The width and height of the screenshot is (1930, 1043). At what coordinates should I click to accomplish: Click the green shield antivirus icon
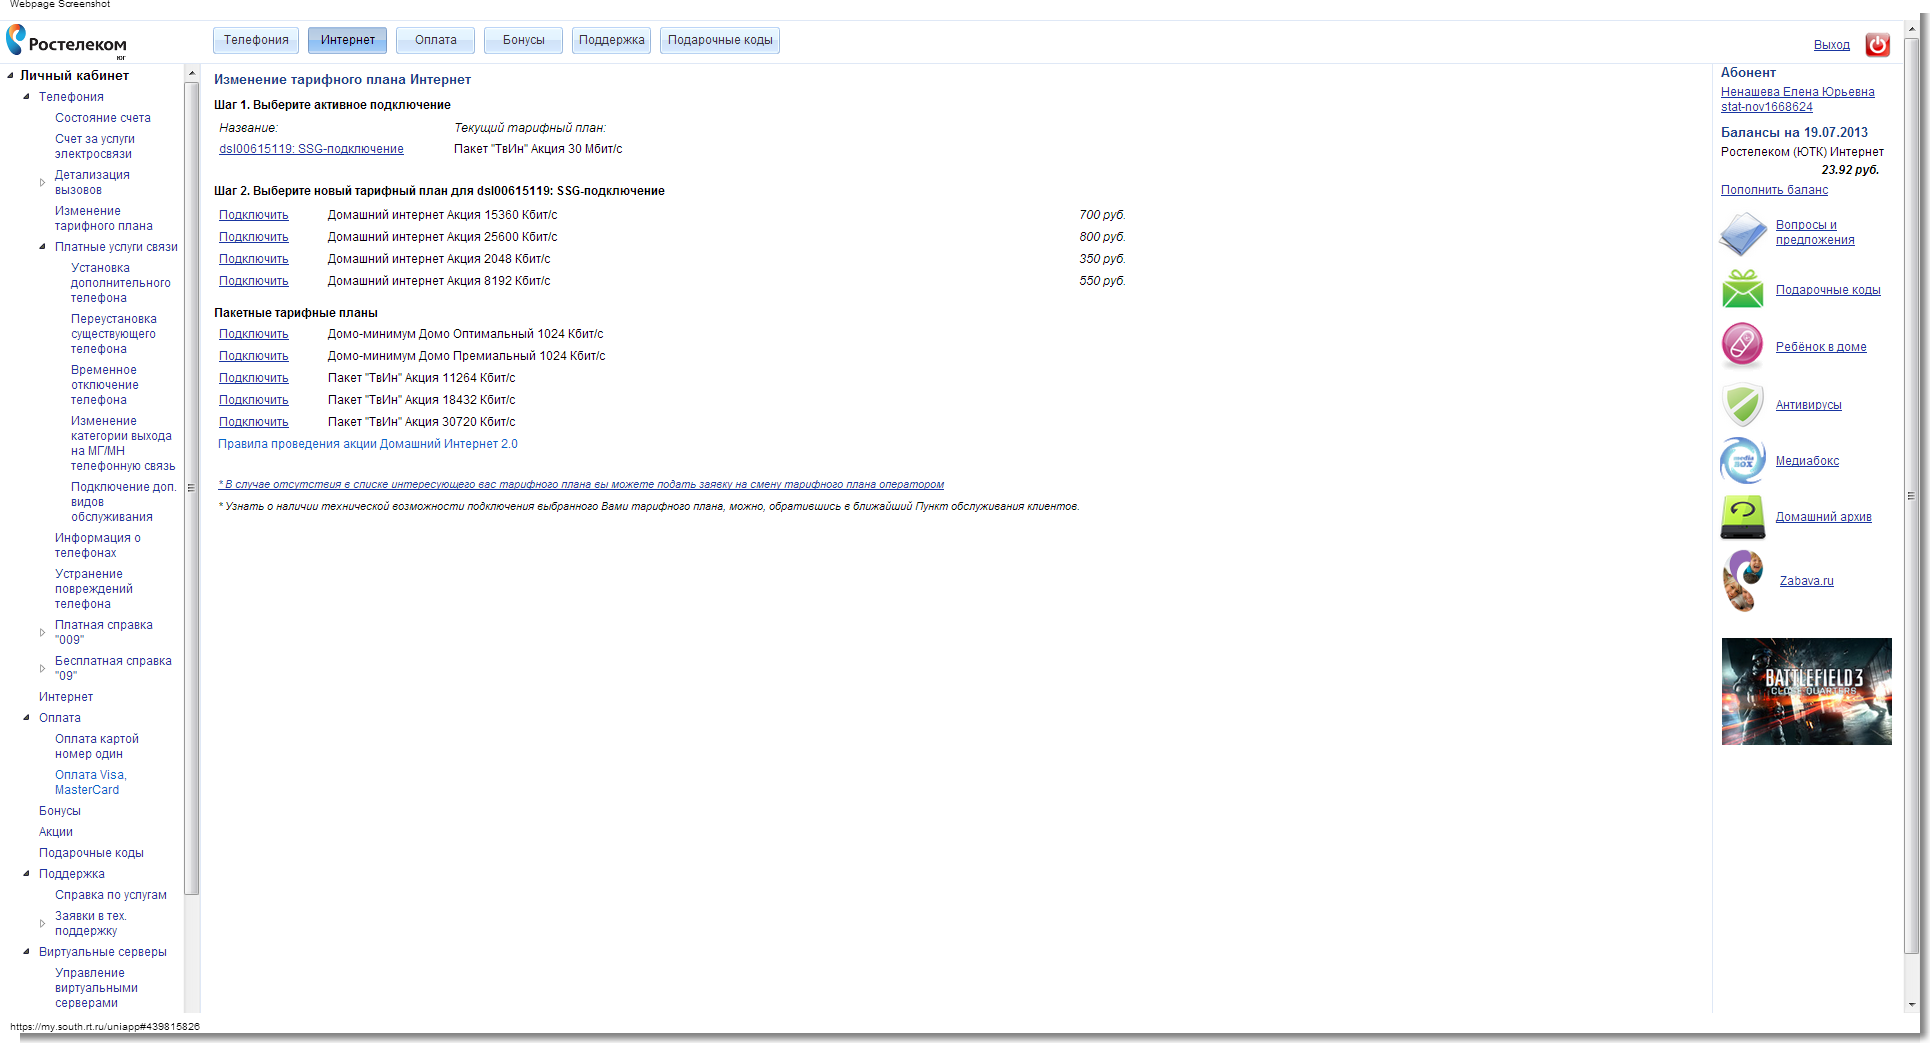(1742, 404)
